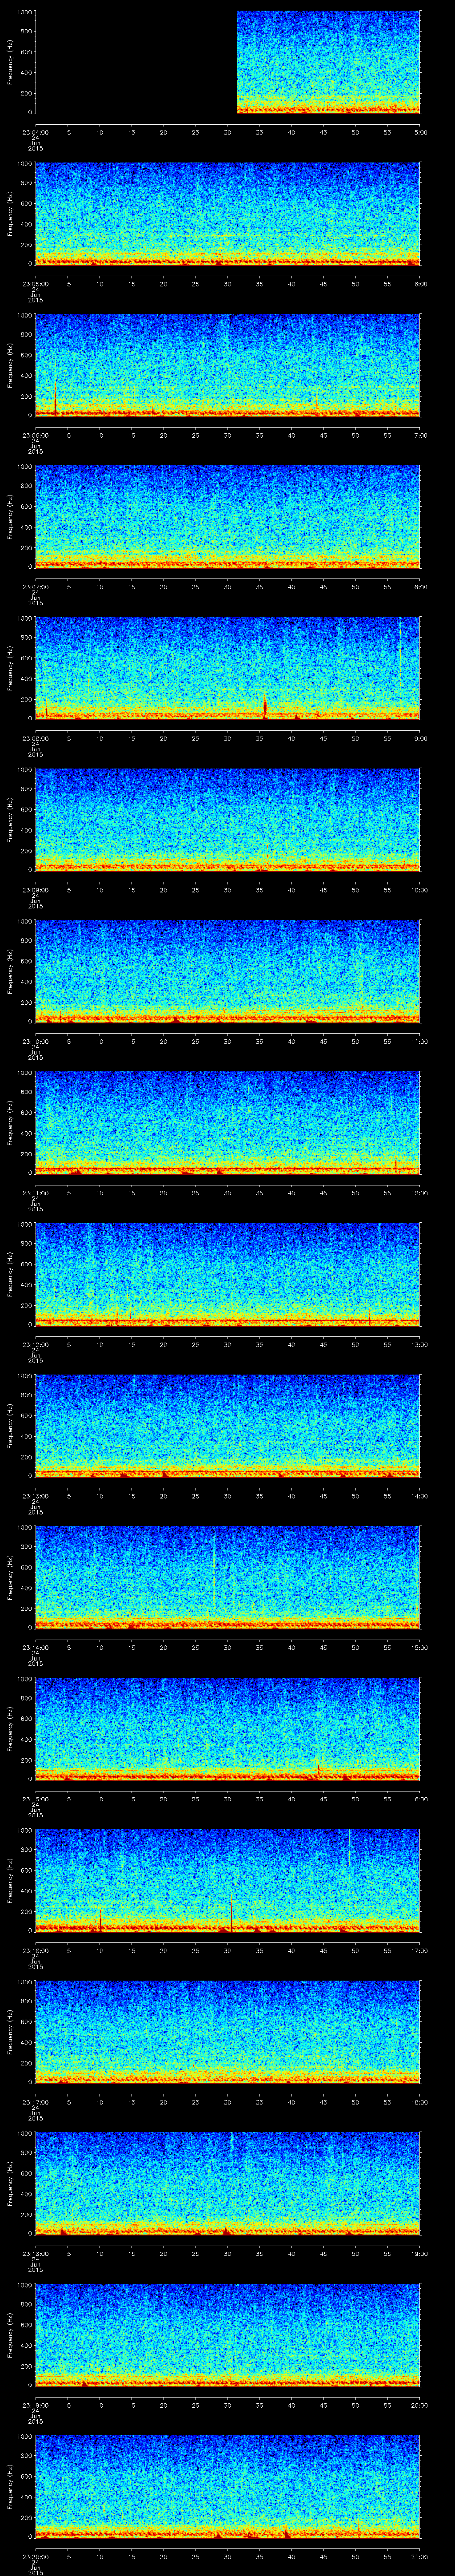Choose the spectrogram panel starting at 23:11:00

228,1123
